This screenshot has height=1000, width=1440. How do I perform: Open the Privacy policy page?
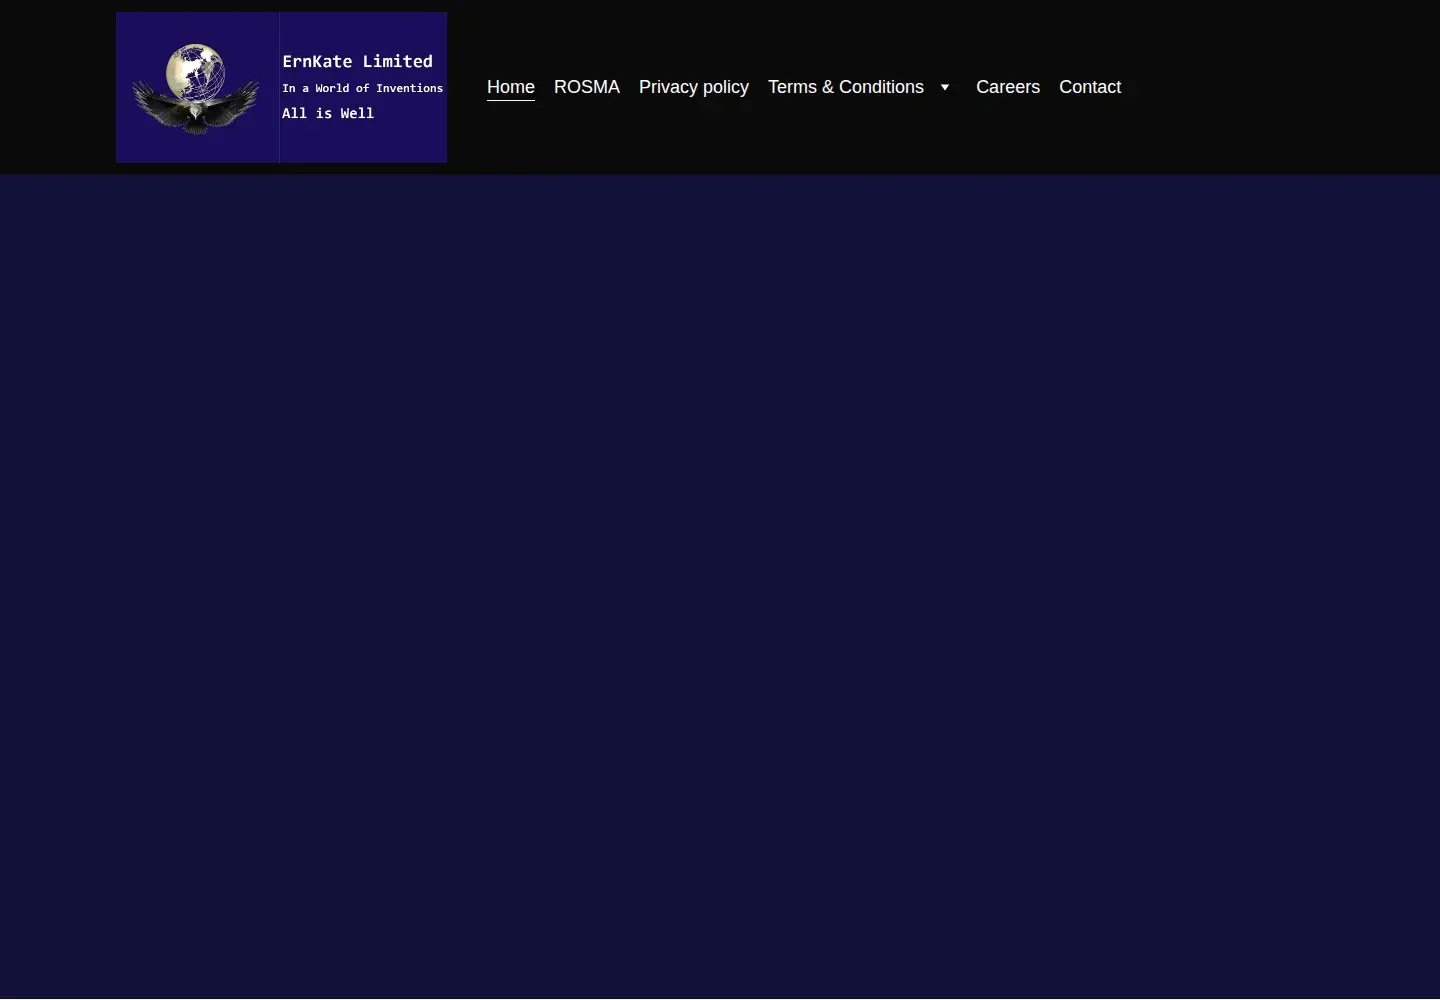[x=694, y=87]
